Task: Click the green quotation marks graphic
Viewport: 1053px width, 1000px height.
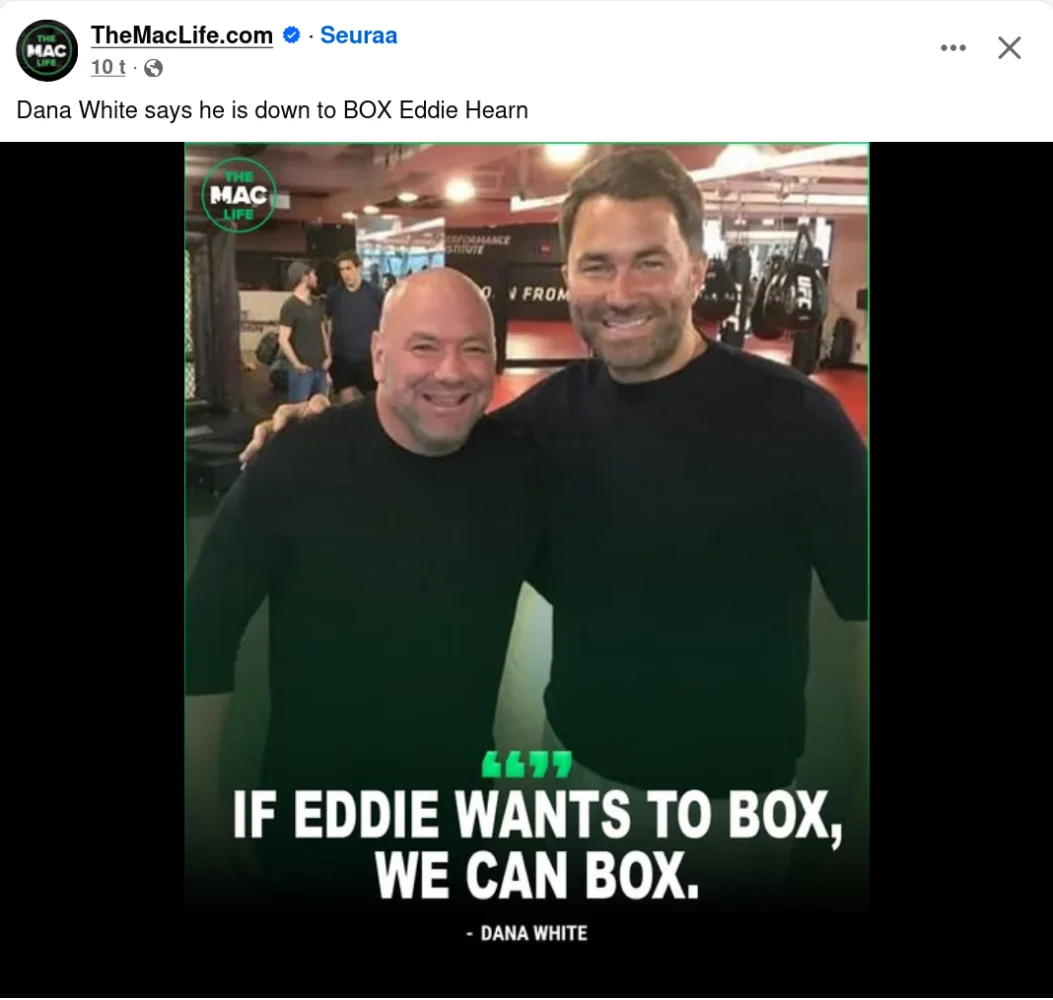Action: 526,764
